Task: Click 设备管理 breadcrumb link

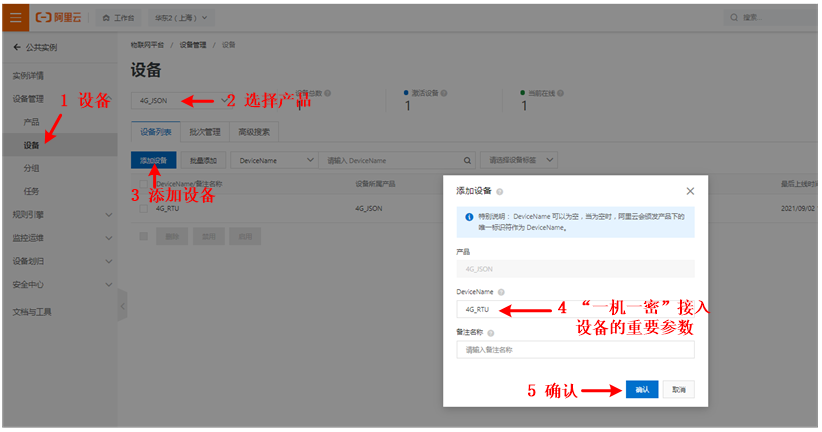Action: (x=193, y=45)
